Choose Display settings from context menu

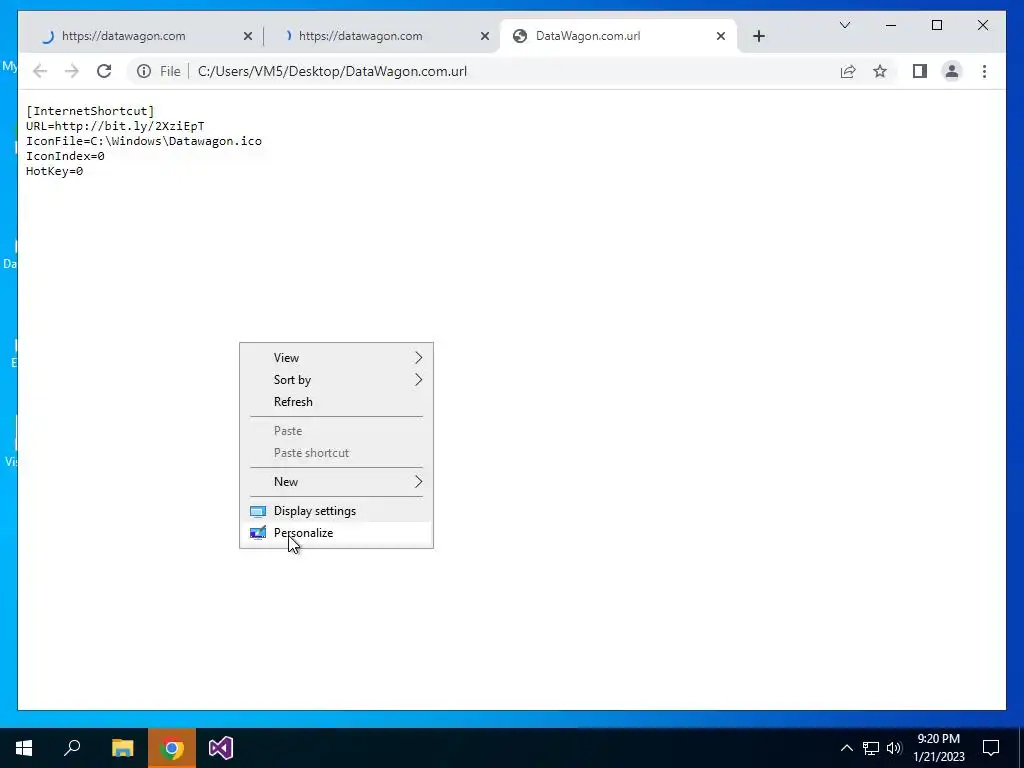[336, 511]
